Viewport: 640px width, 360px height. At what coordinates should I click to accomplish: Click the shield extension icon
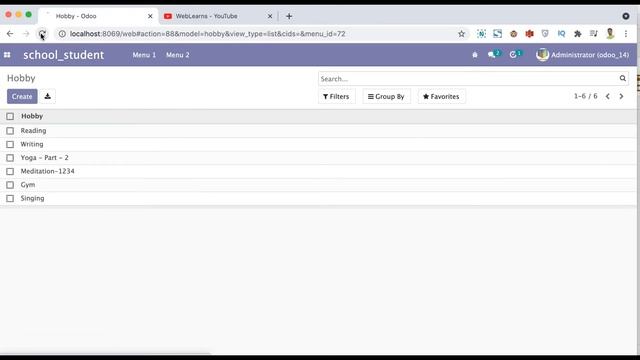(x=545, y=34)
